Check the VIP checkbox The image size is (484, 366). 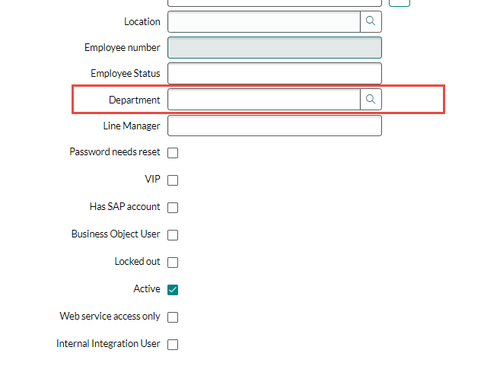tap(173, 180)
